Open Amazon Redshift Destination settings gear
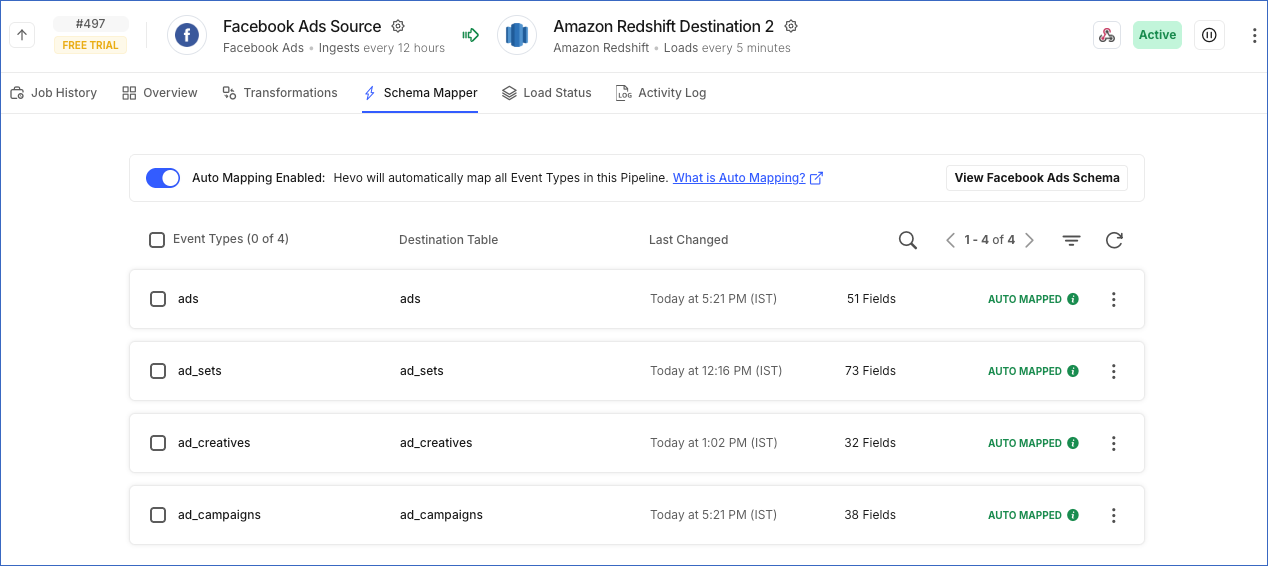1268x566 pixels. (x=791, y=26)
